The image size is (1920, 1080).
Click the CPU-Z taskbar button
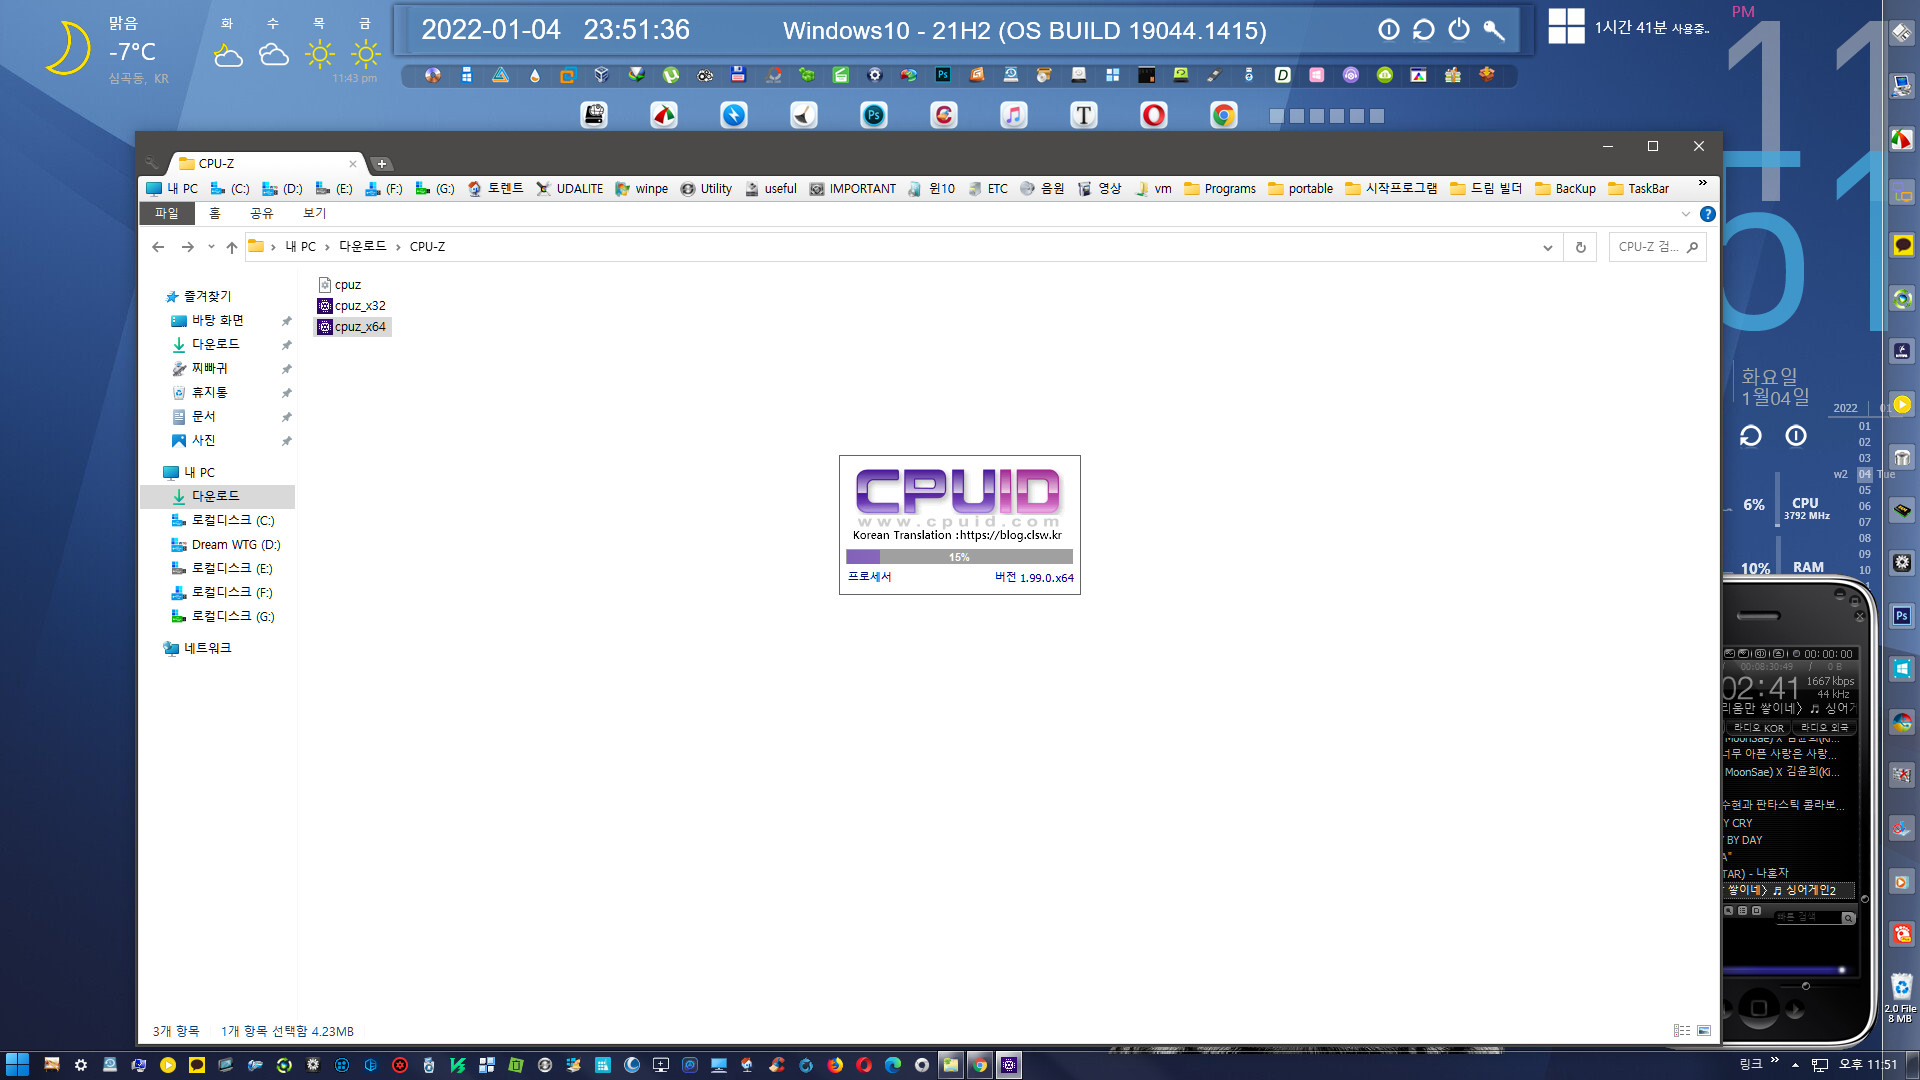(x=1009, y=1065)
